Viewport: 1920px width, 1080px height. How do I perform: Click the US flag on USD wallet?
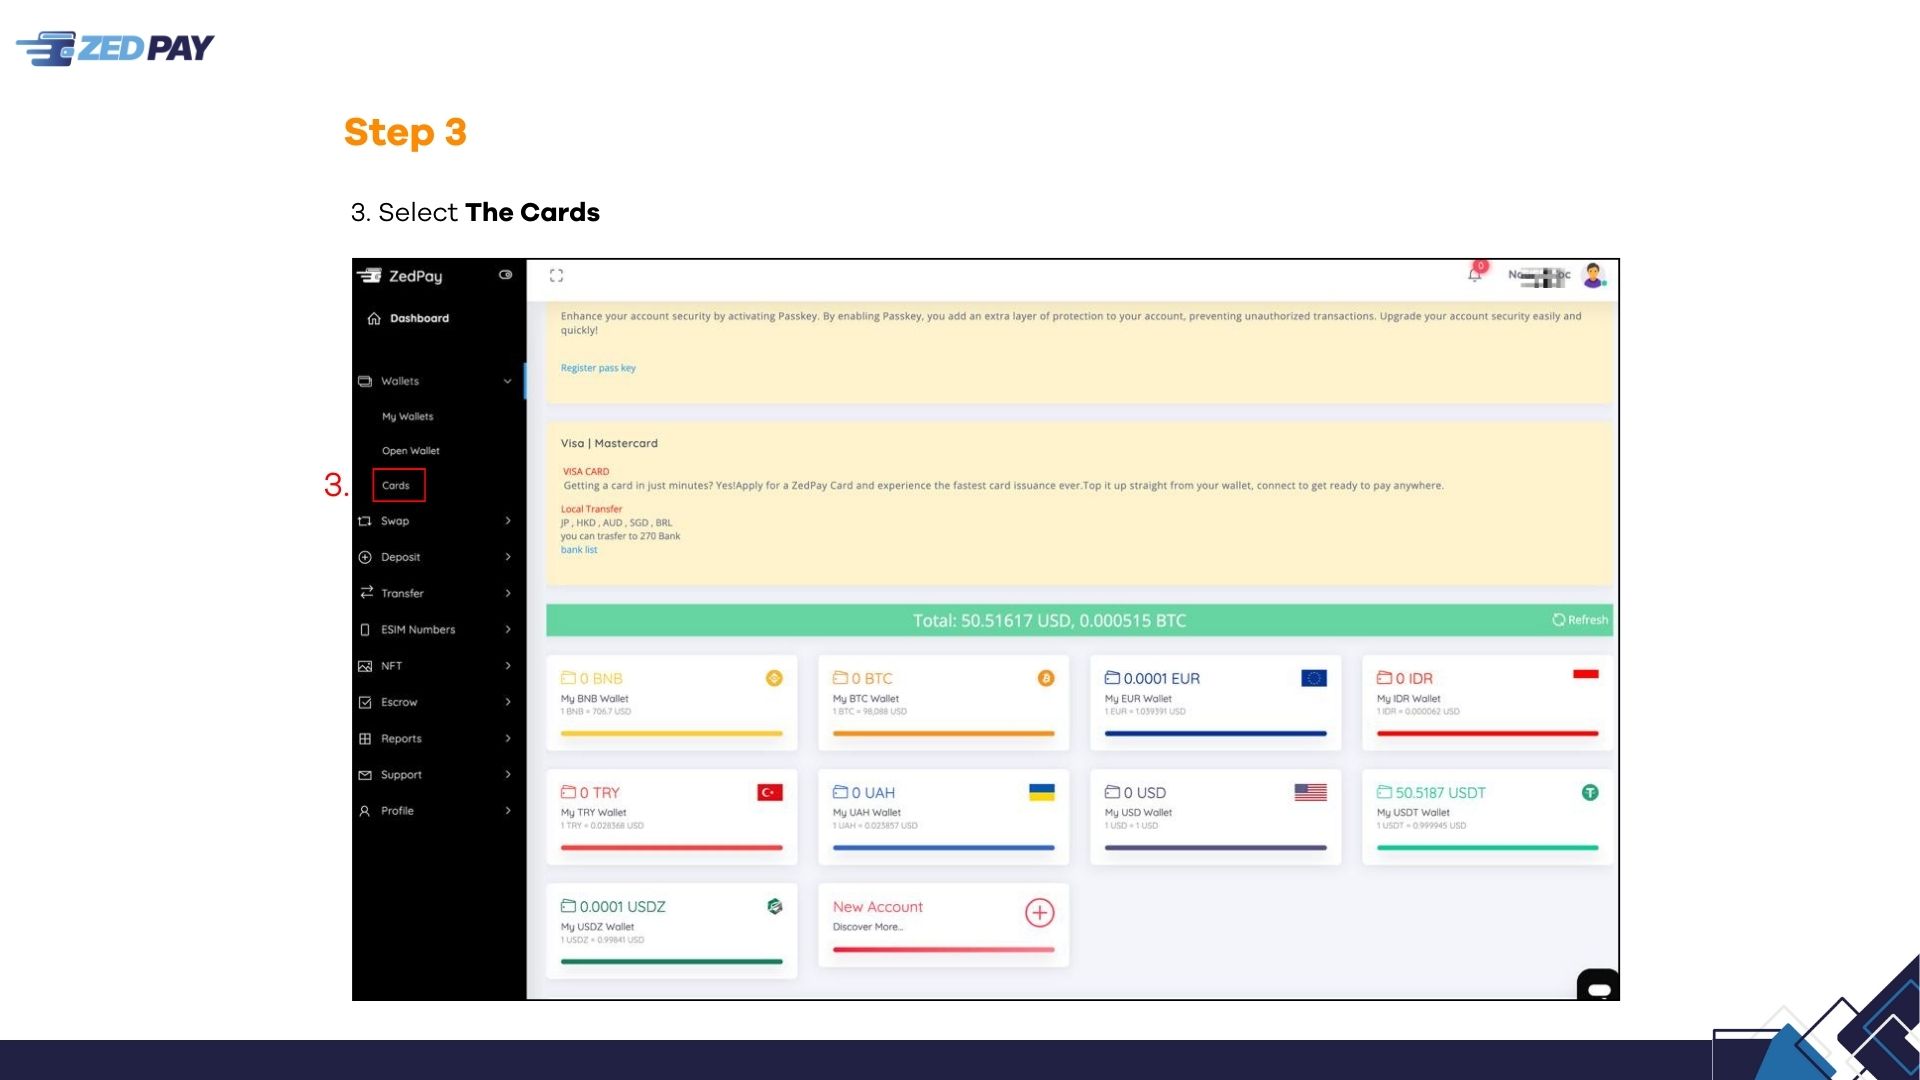1311,792
